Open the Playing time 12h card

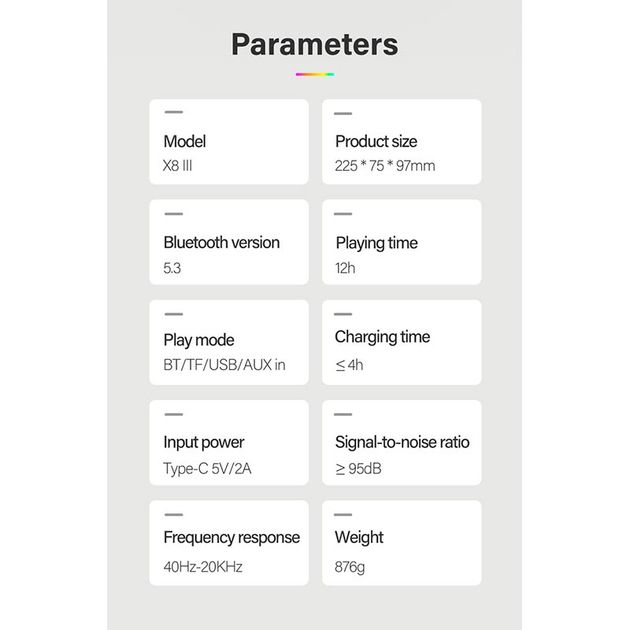pos(401,243)
